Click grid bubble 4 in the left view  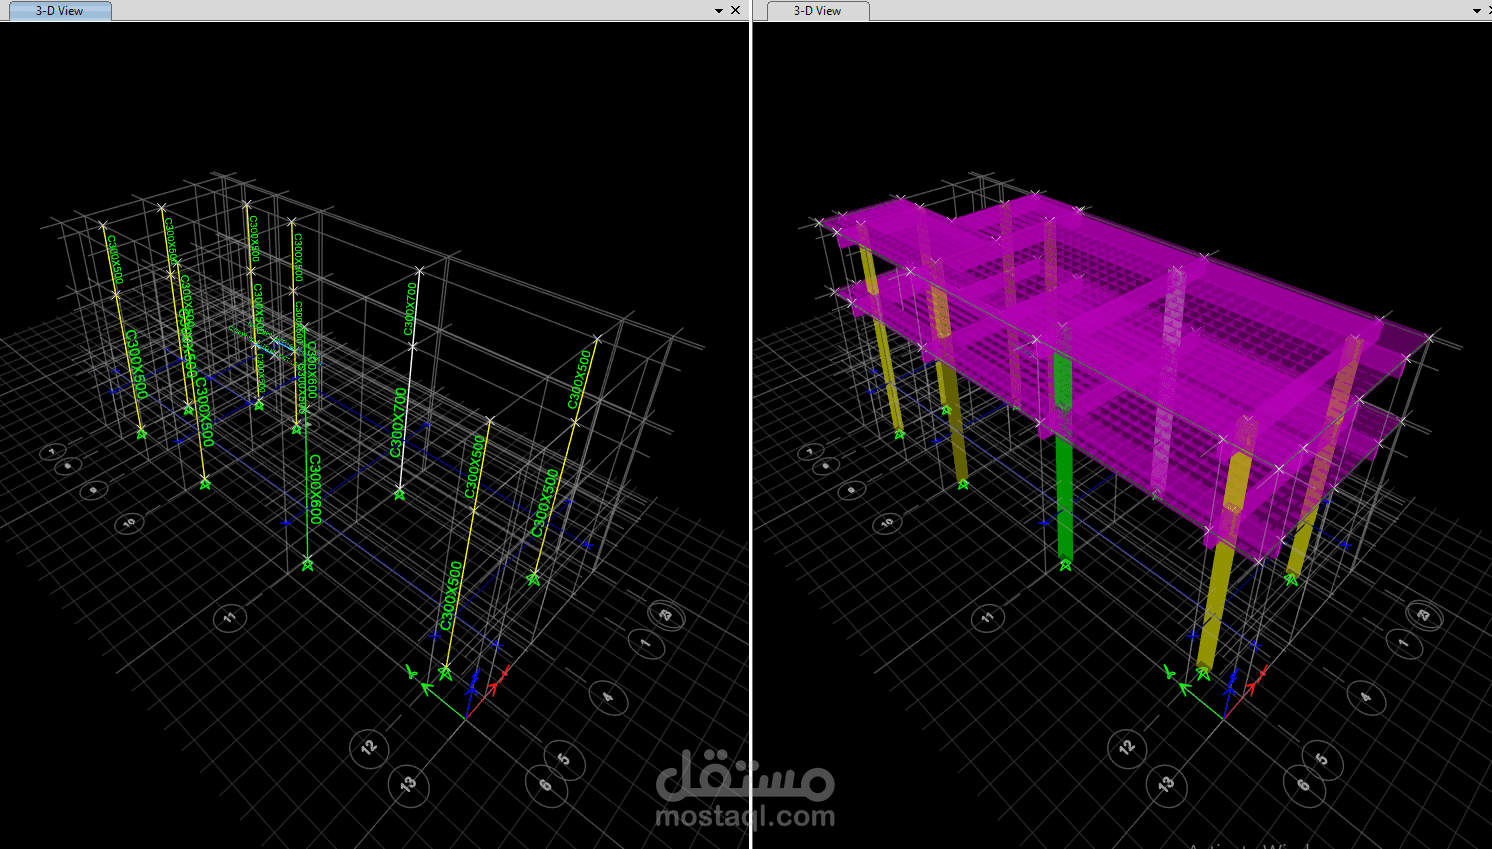(x=607, y=697)
